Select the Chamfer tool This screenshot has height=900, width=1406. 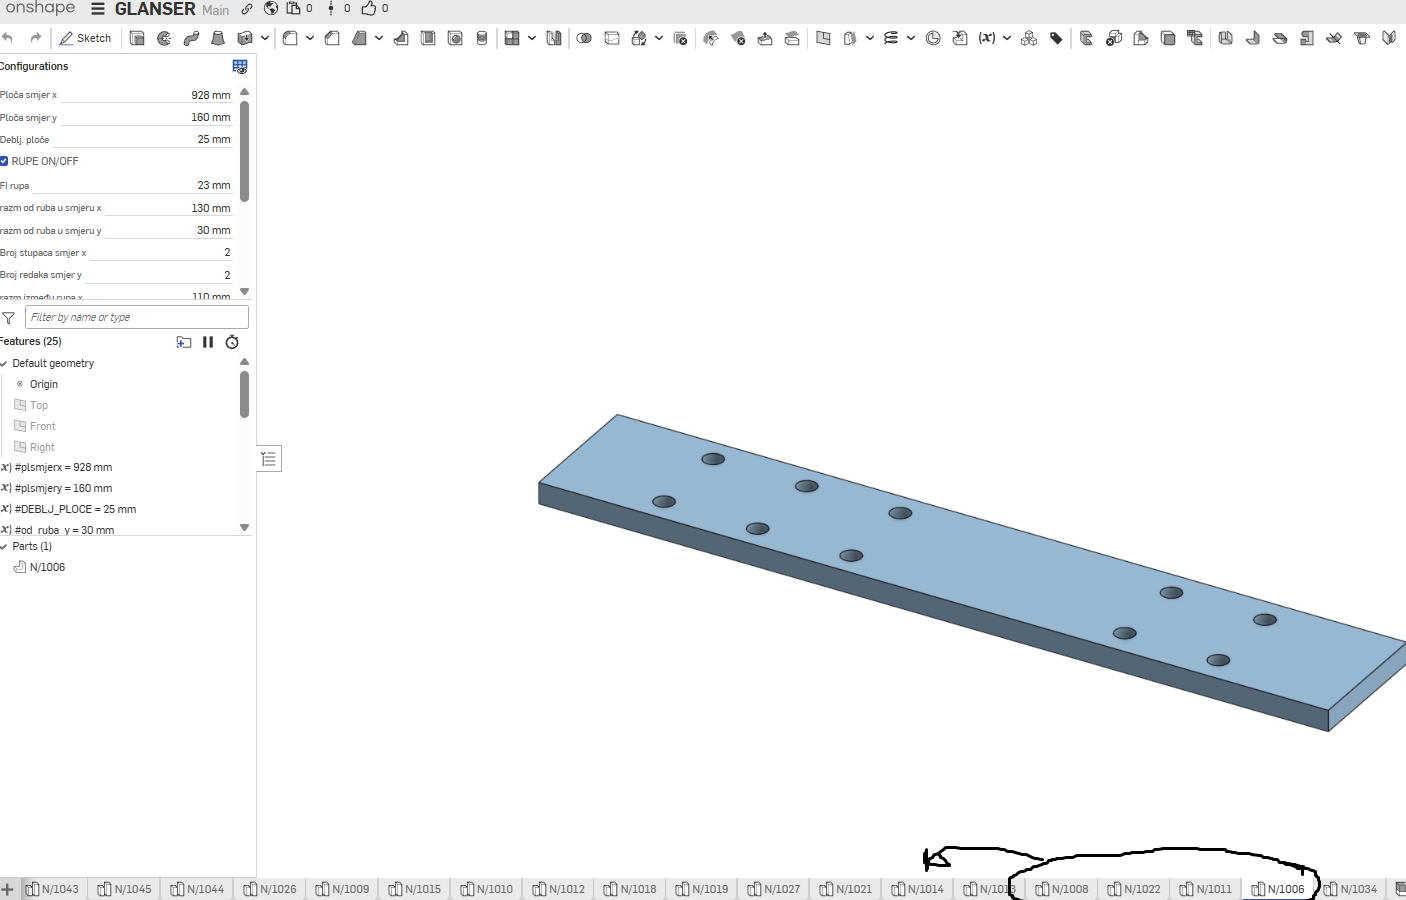pos(332,38)
